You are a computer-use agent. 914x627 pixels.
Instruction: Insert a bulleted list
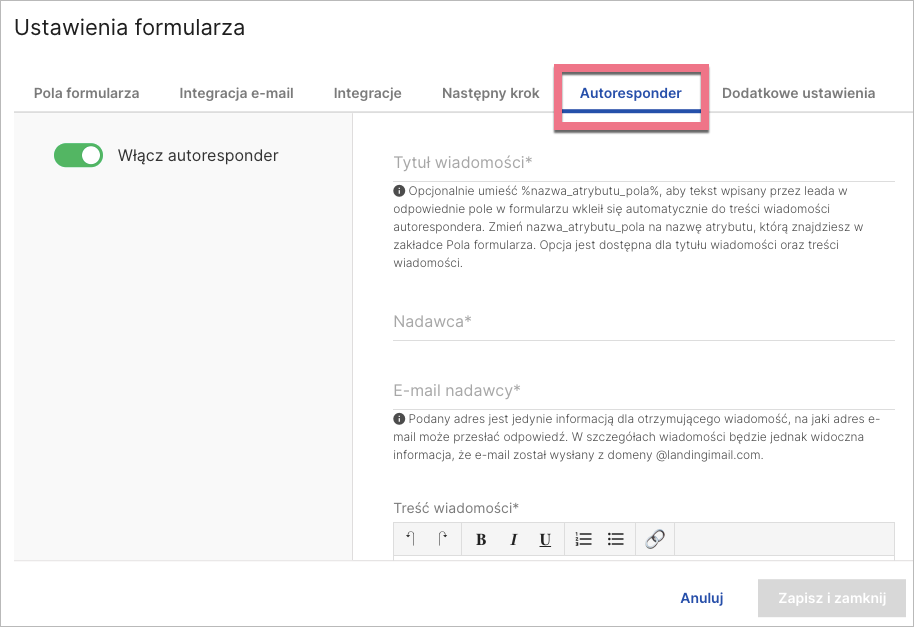click(616, 539)
